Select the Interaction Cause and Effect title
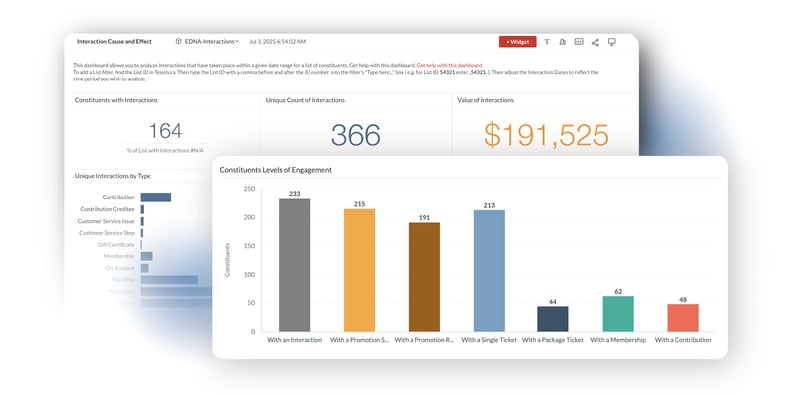 (114, 41)
